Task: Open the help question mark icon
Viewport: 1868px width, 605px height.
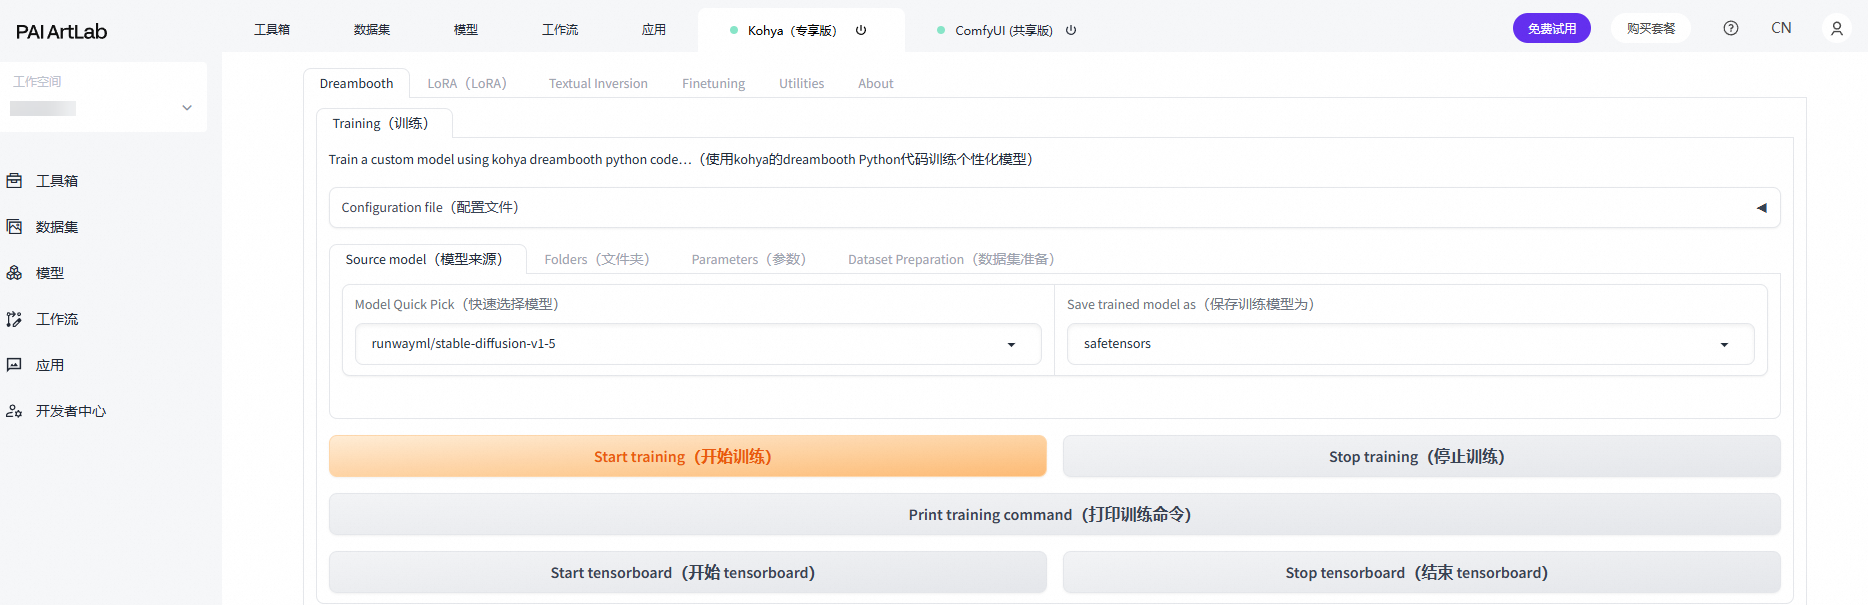Action: 1731,28
